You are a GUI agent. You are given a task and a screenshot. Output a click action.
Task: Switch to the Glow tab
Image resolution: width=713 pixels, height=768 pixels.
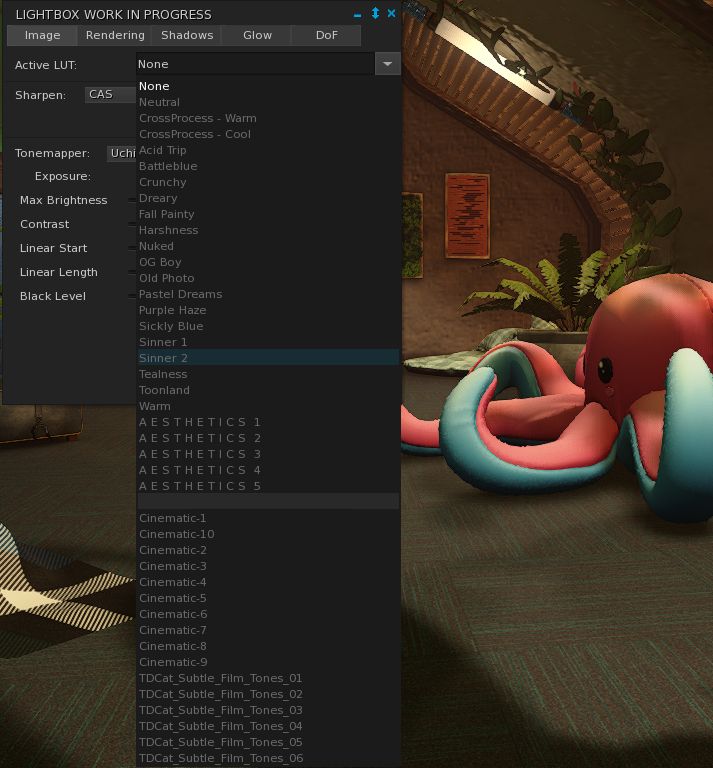[257, 35]
